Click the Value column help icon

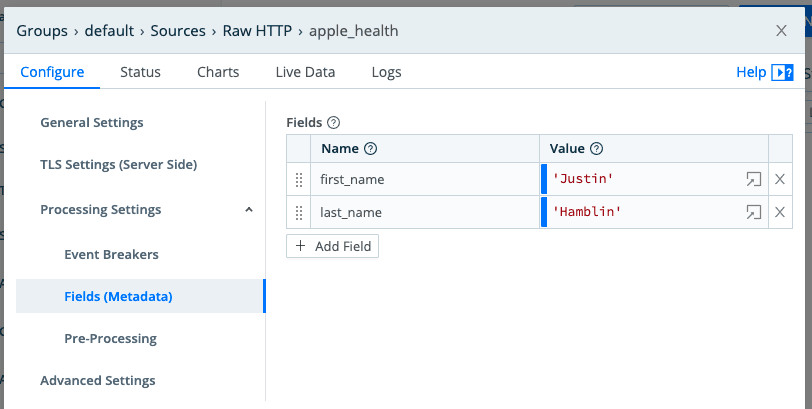(597, 148)
